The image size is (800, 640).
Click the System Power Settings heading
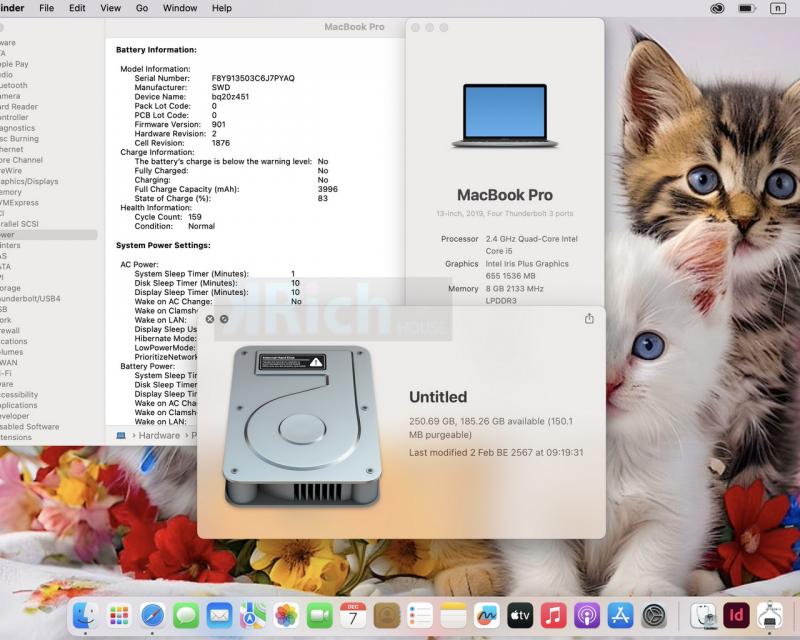click(x=163, y=245)
